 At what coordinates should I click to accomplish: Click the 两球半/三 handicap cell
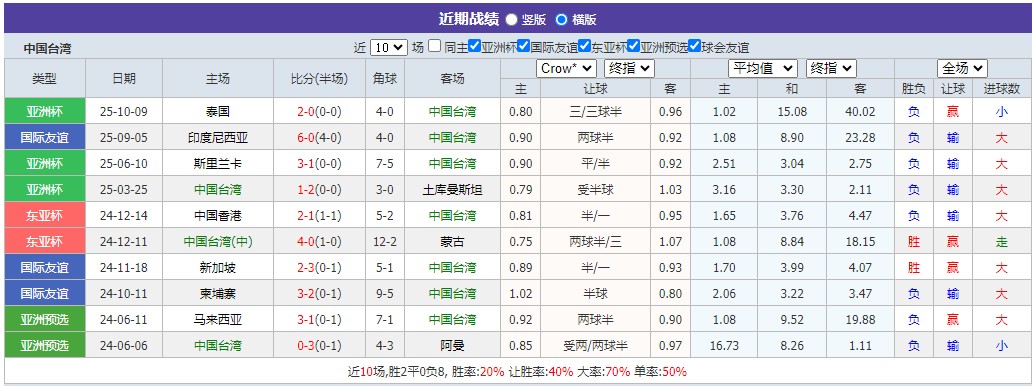point(595,242)
